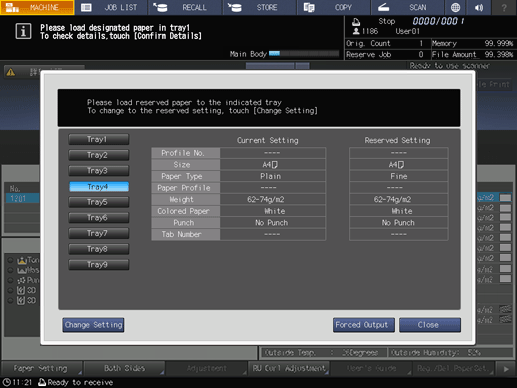The height and width of the screenshot is (388, 517).
Task: Show more options with right arrow
Action: [x=506, y=369]
